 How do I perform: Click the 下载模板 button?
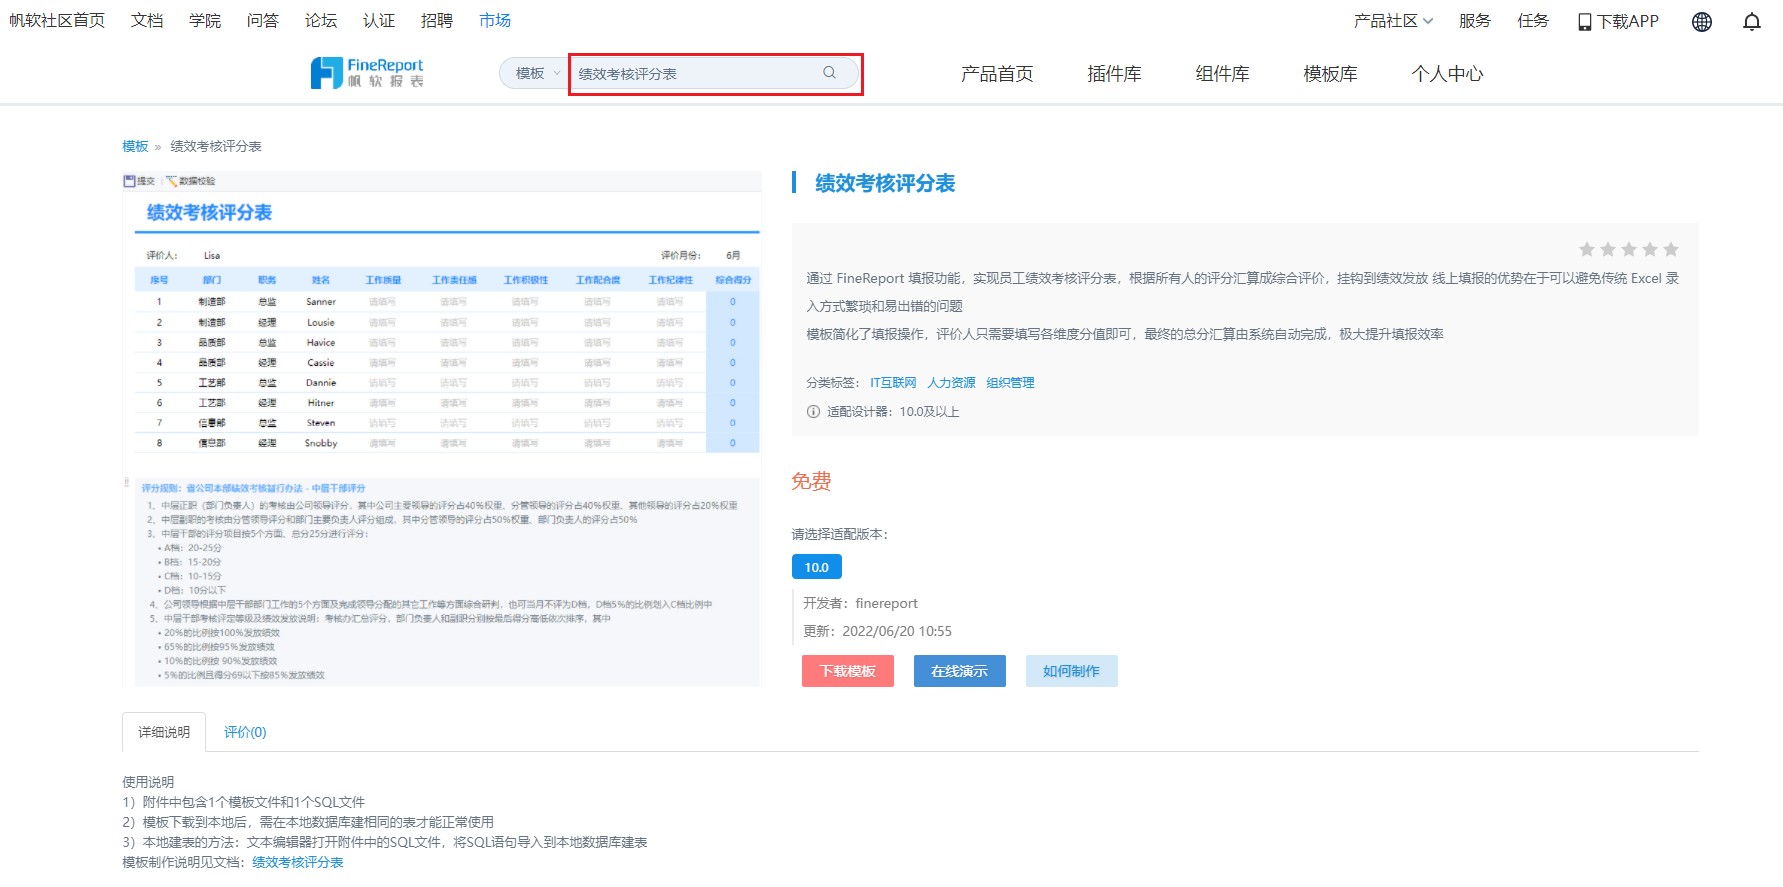[848, 671]
